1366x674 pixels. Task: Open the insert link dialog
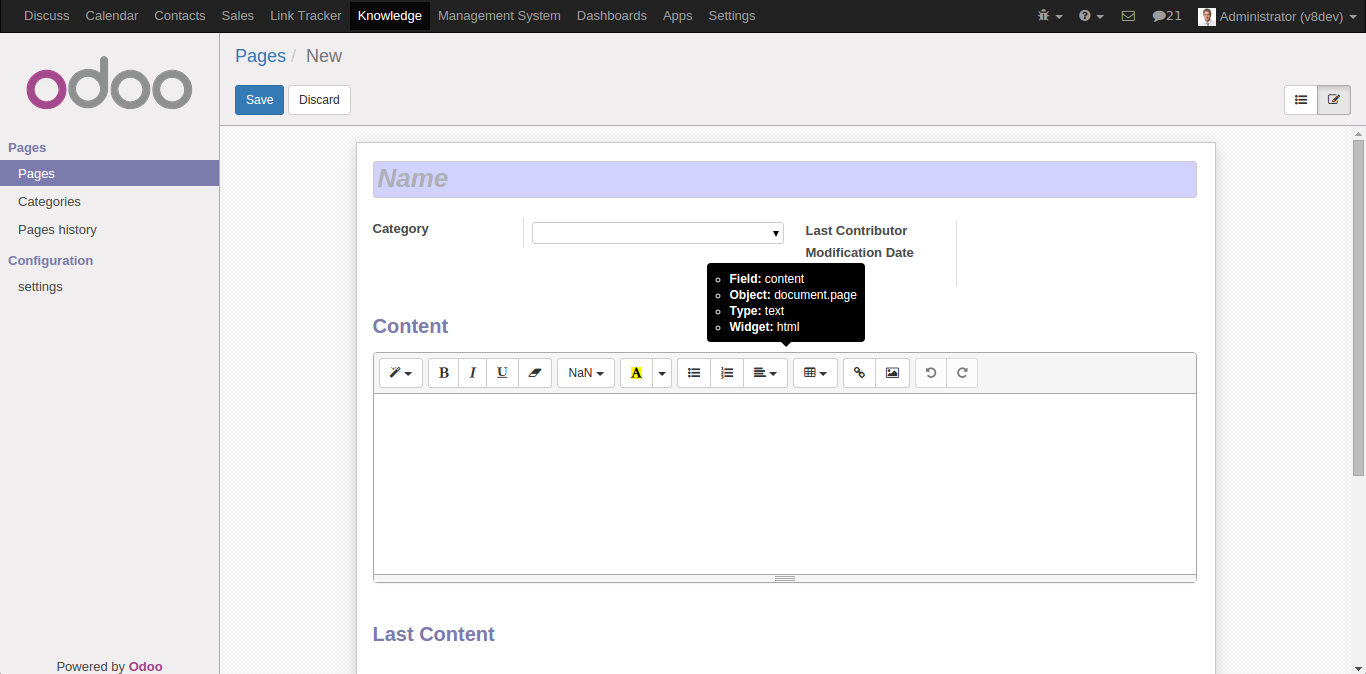(859, 373)
